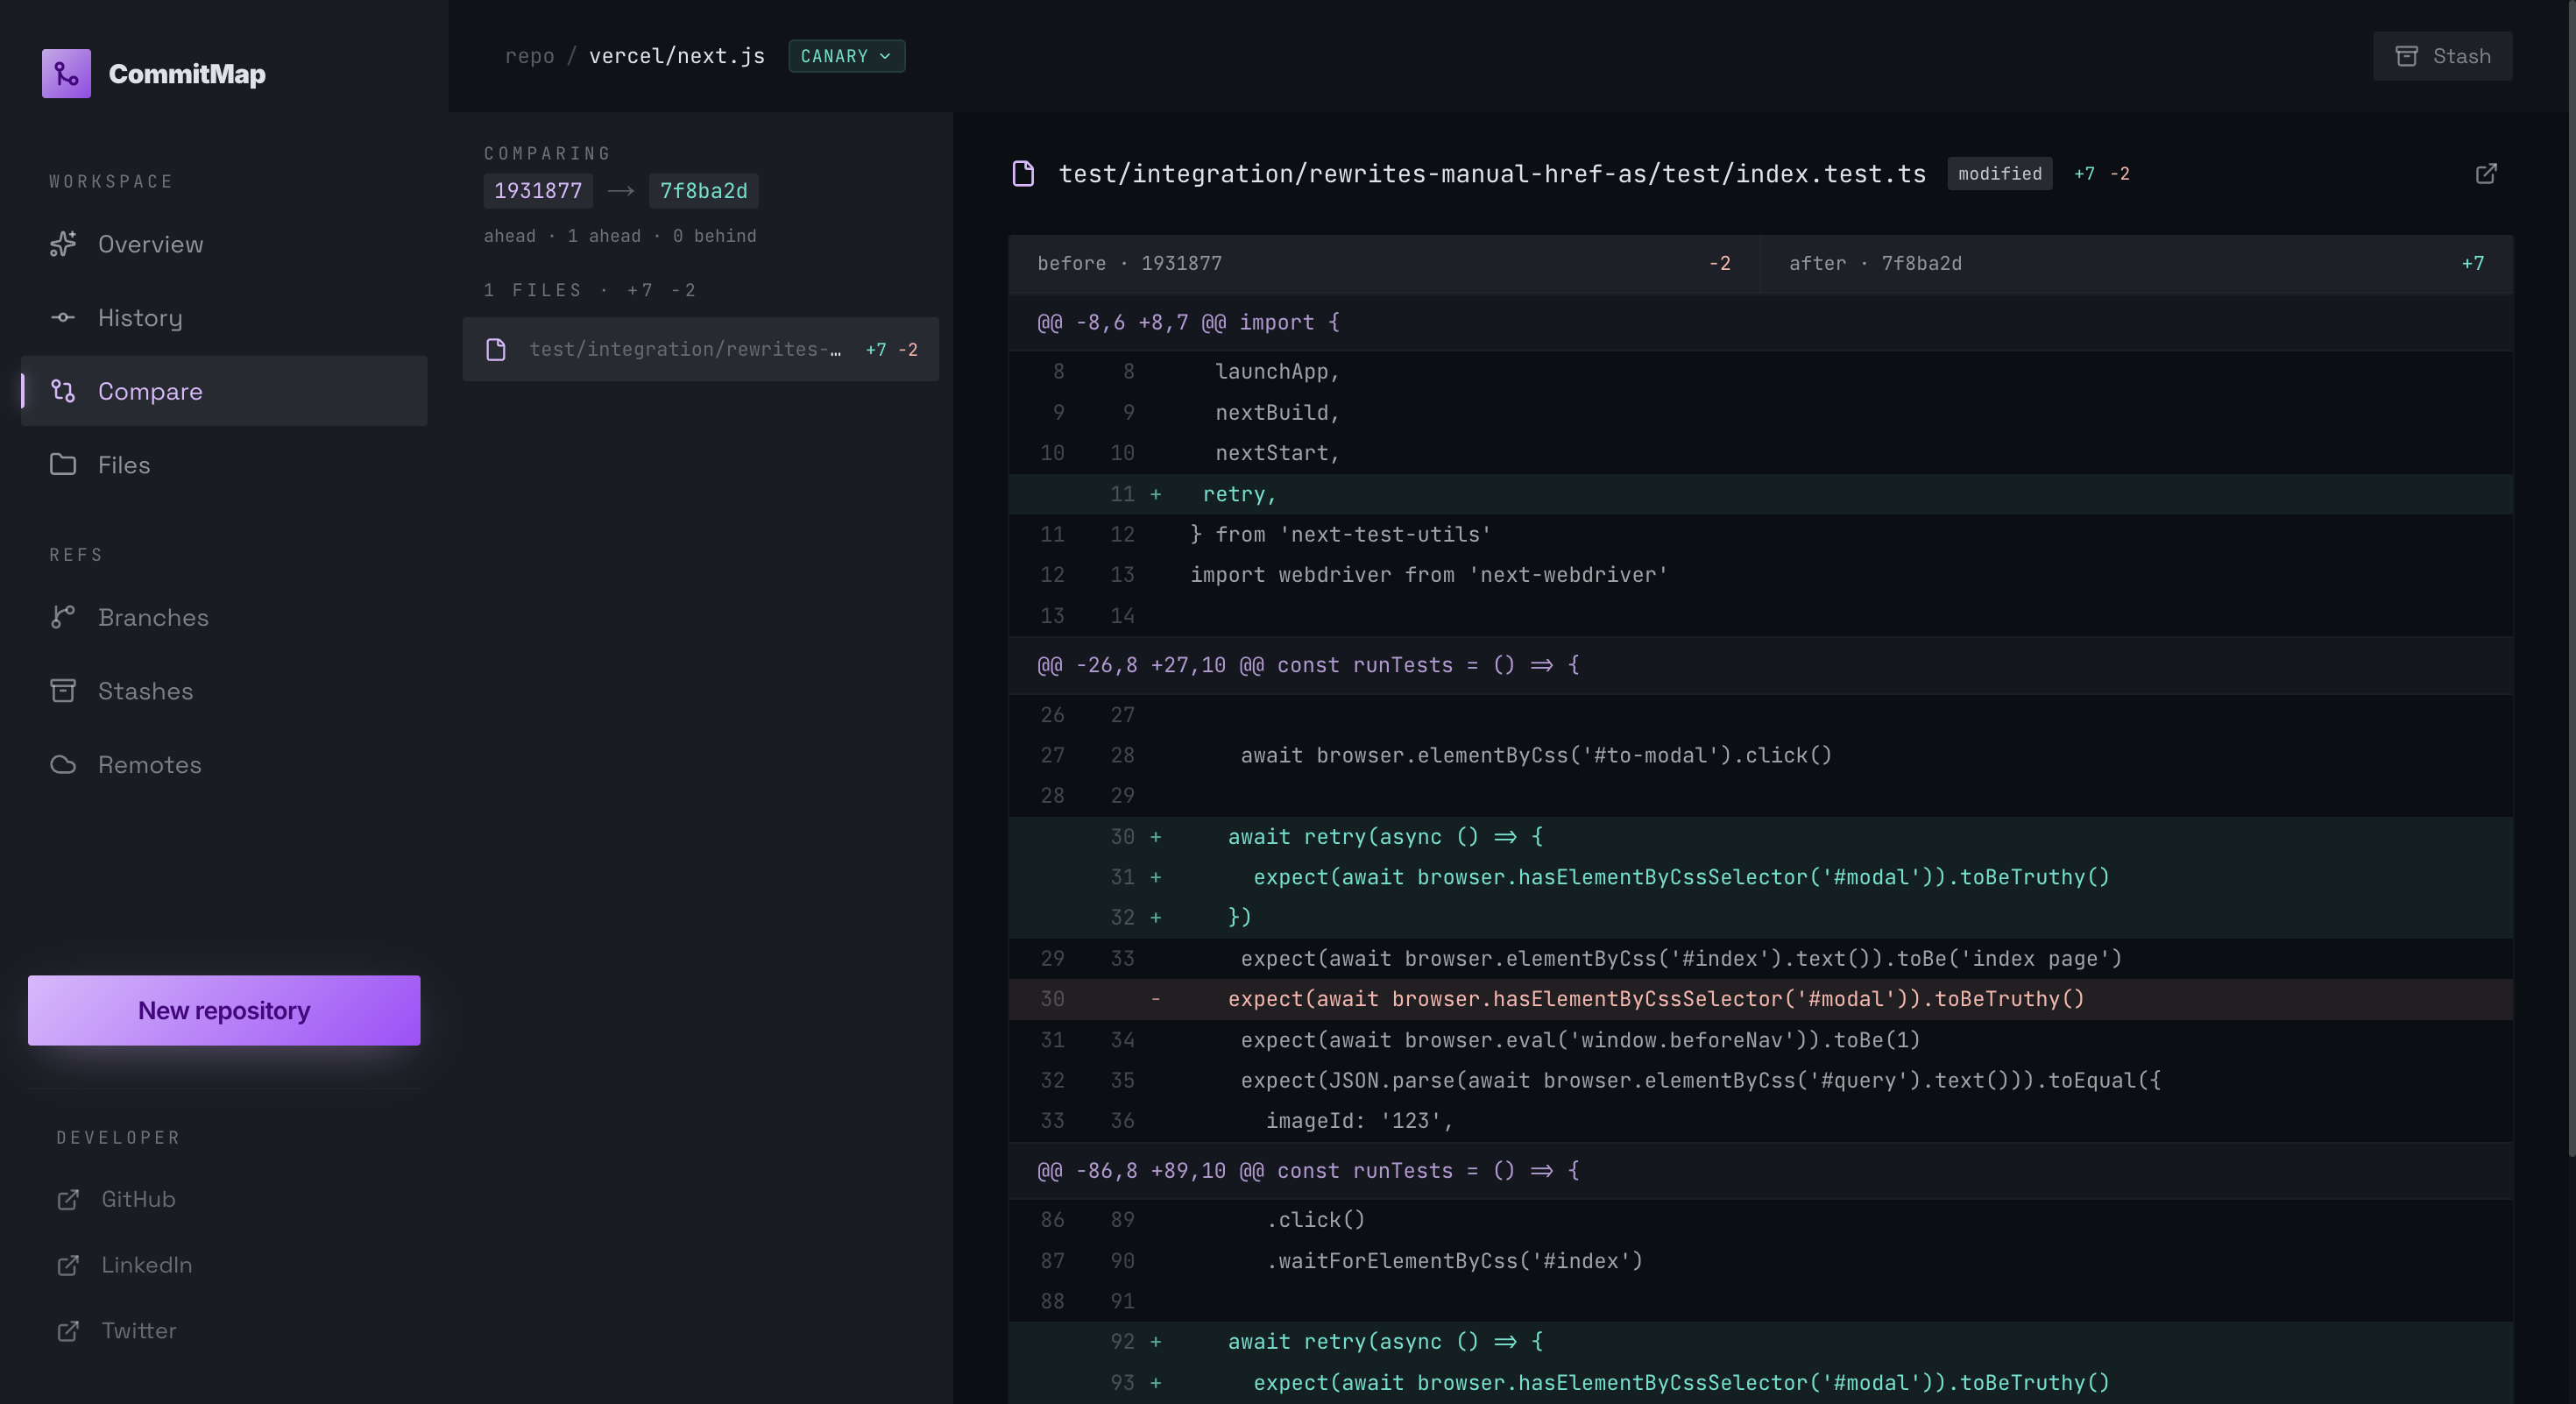
Task: Click file icon beside diff header path
Action: point(1023,174)
